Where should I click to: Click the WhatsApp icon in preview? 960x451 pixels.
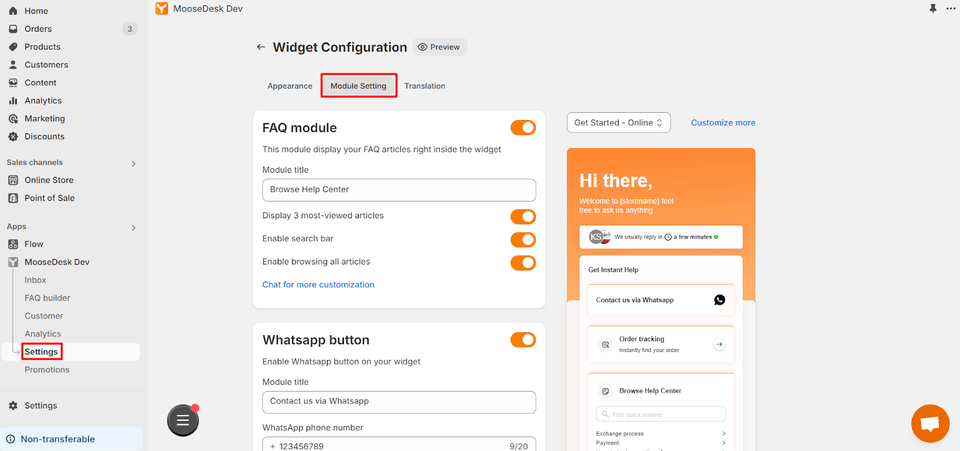[x=719, y=300]
